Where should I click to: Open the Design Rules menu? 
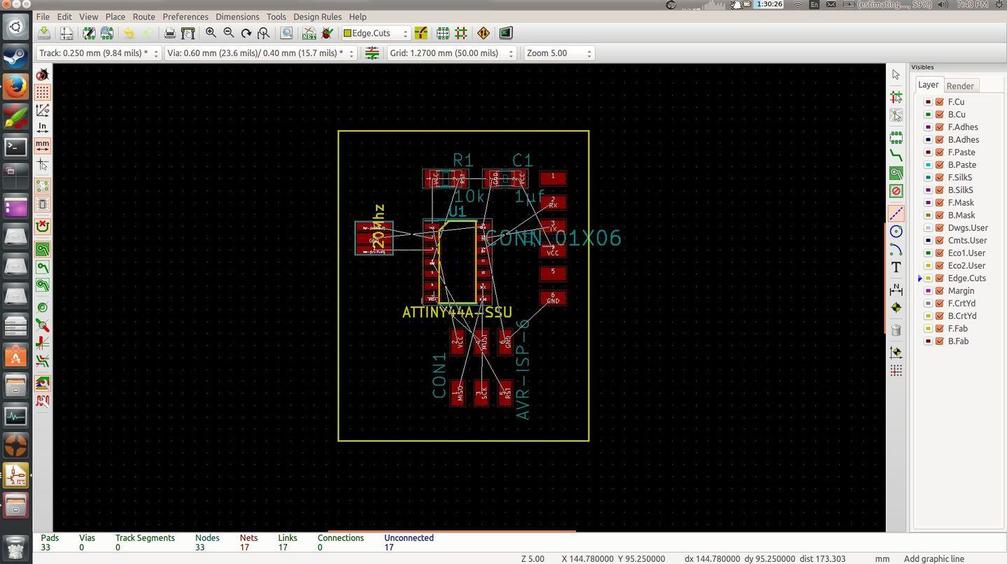[x=317, y=17]
